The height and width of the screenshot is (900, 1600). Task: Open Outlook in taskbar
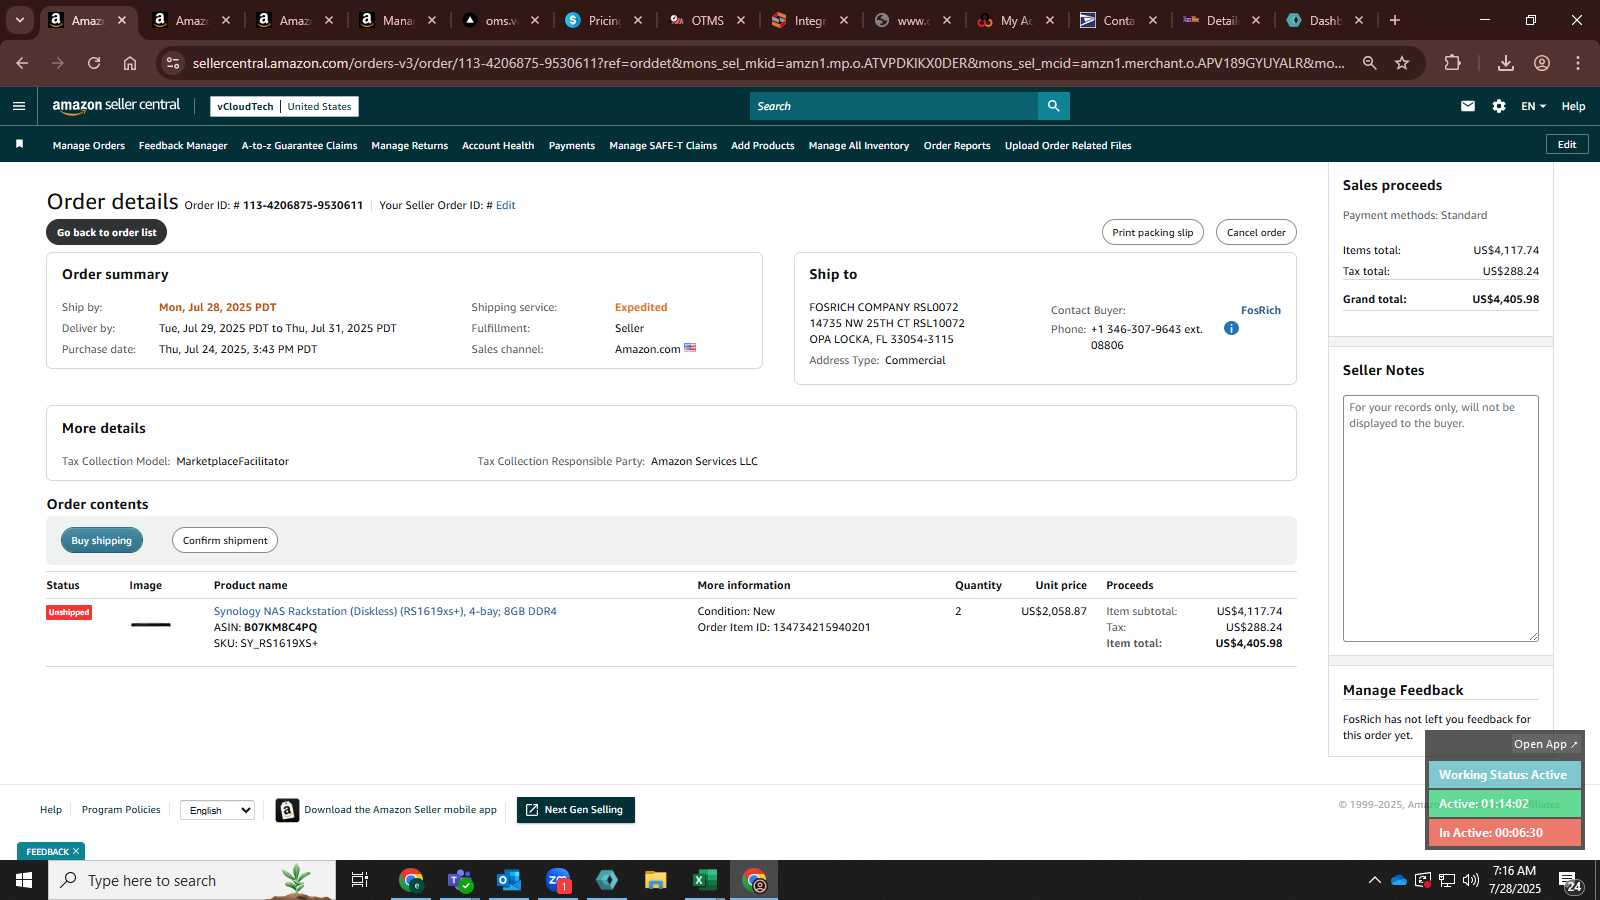pyautogui.click(x=509, y=880)
